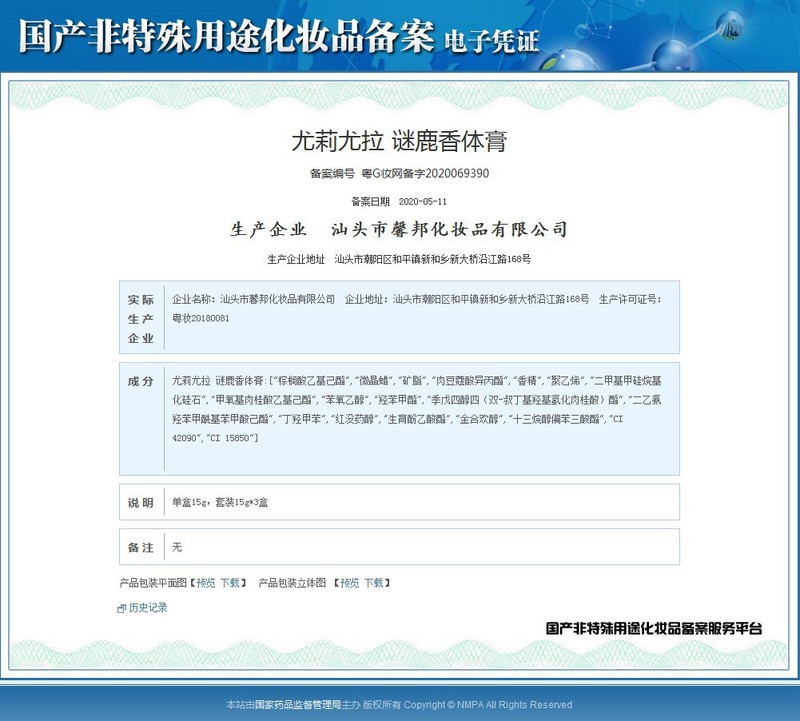Click the header title 国产非特殊用途化妆品备案

(227, 36)
